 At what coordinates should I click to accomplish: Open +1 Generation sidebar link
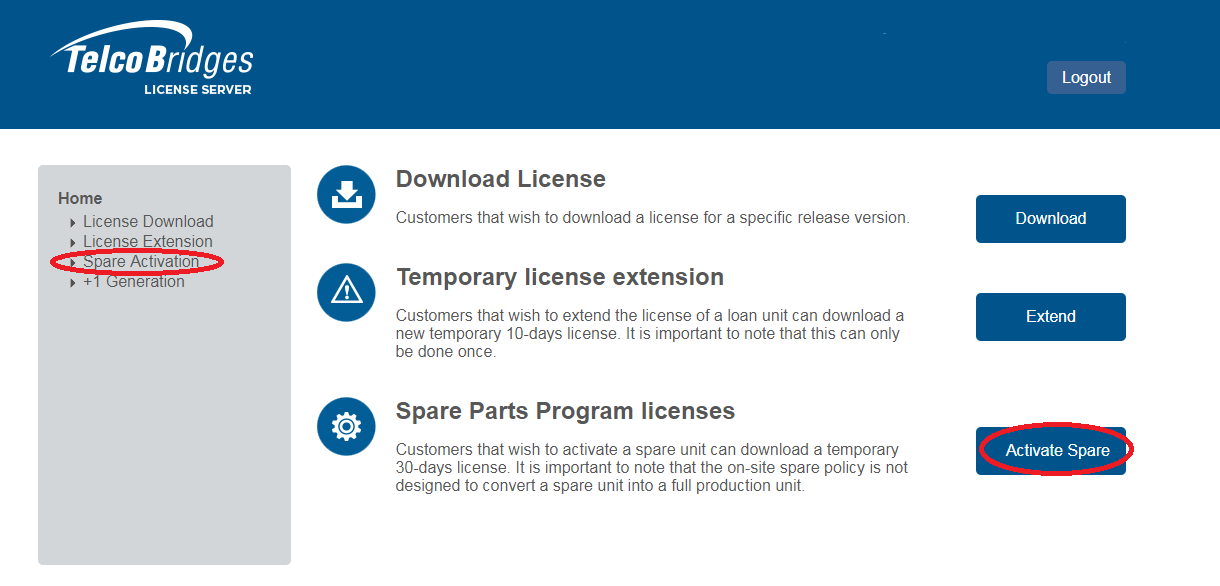[x=134, y=282]
